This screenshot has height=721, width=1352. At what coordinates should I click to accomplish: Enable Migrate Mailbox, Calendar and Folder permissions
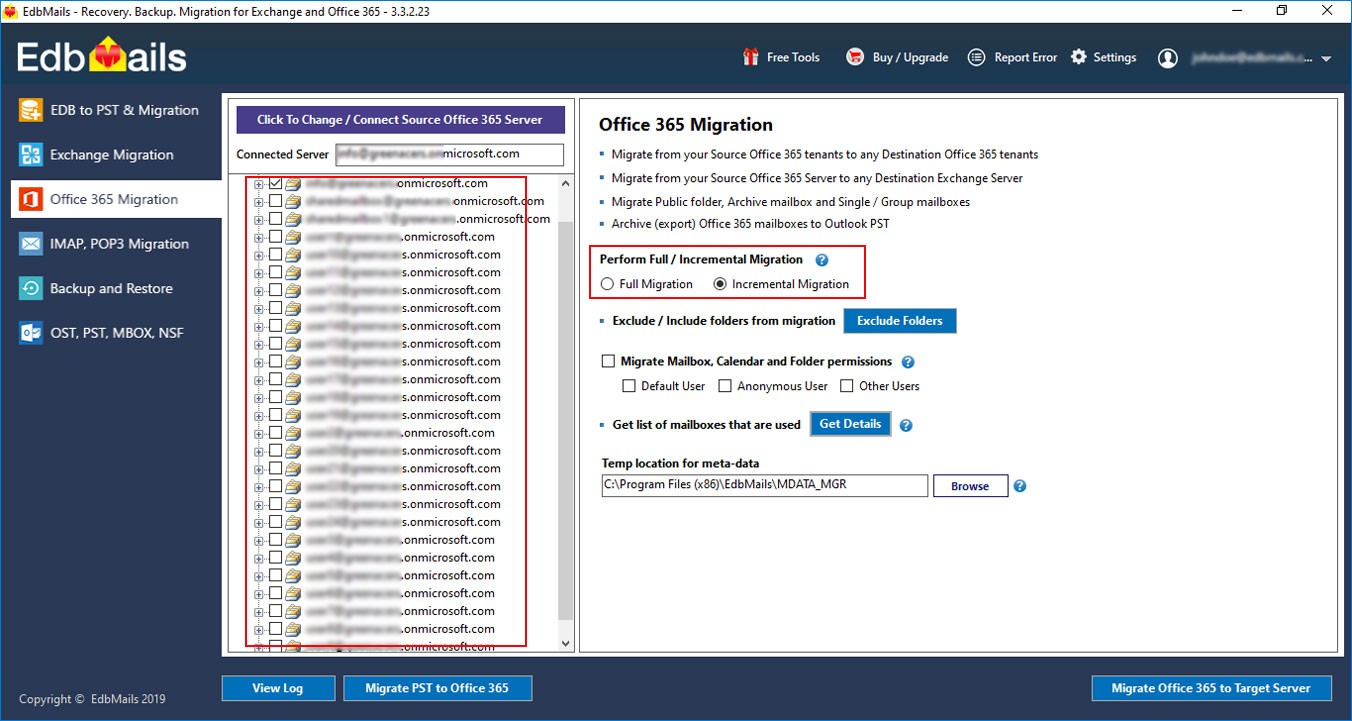pyautogui.click(x=608, y=361)
